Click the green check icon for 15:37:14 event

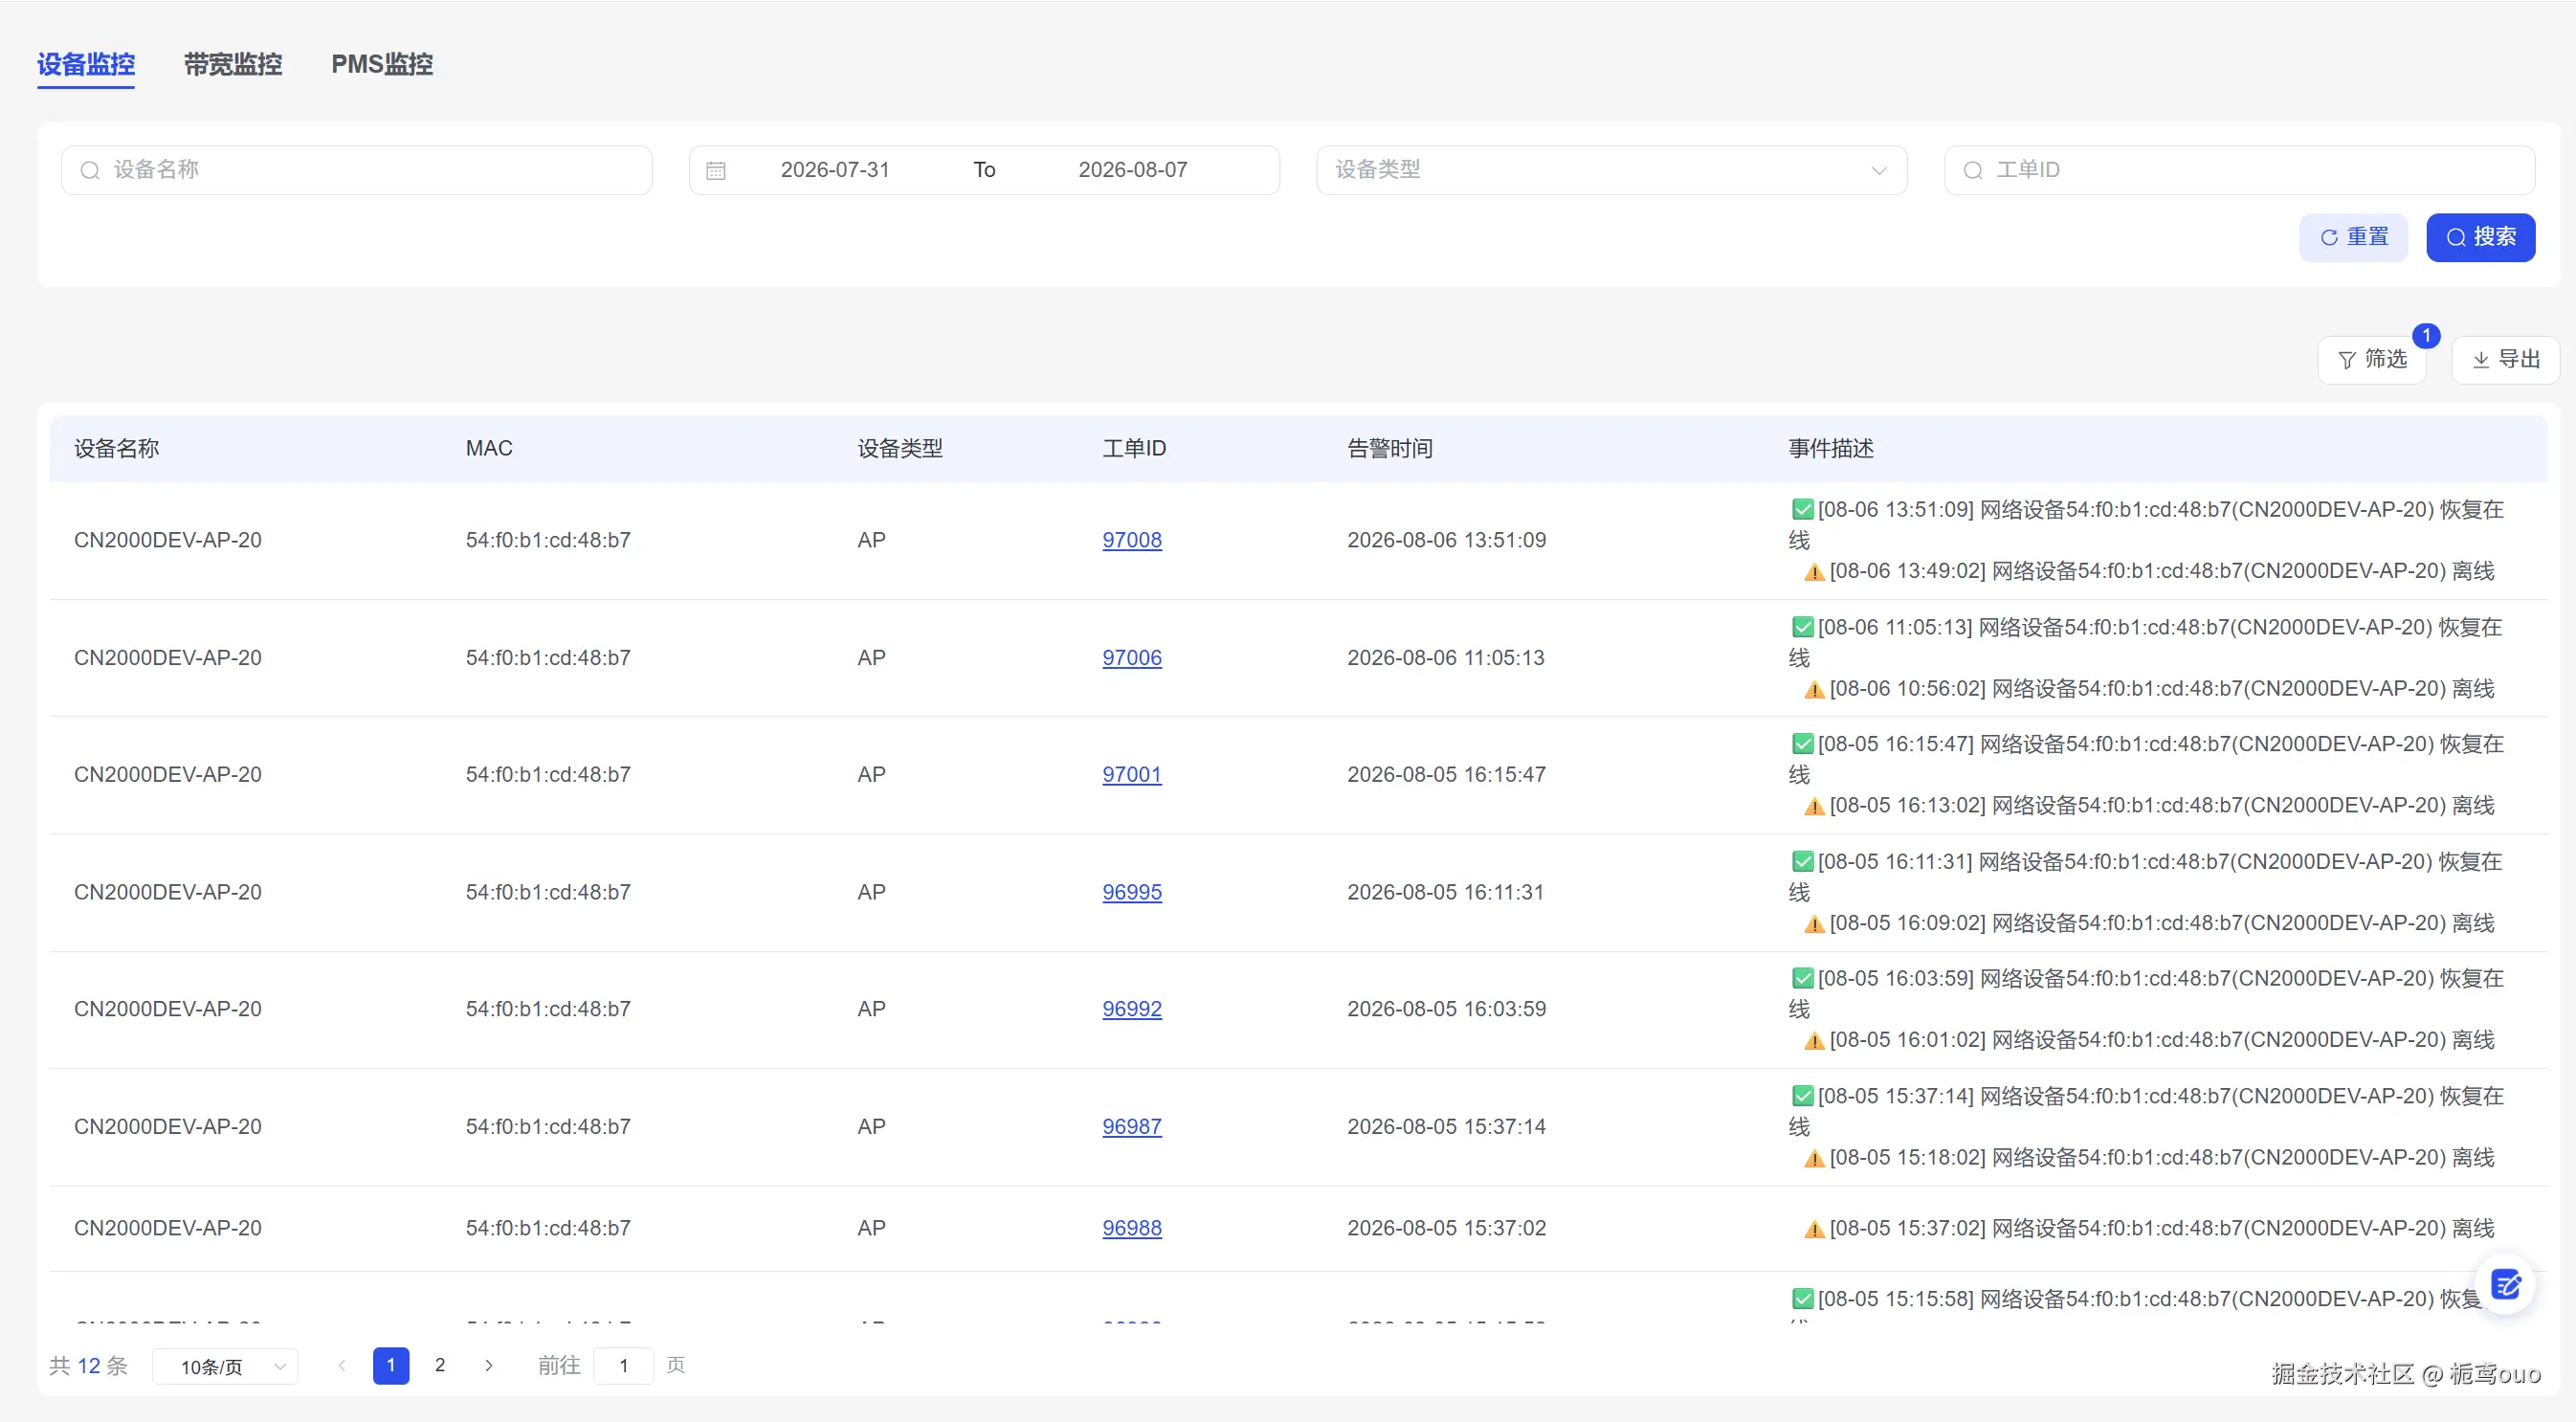pos(1802,1096)
